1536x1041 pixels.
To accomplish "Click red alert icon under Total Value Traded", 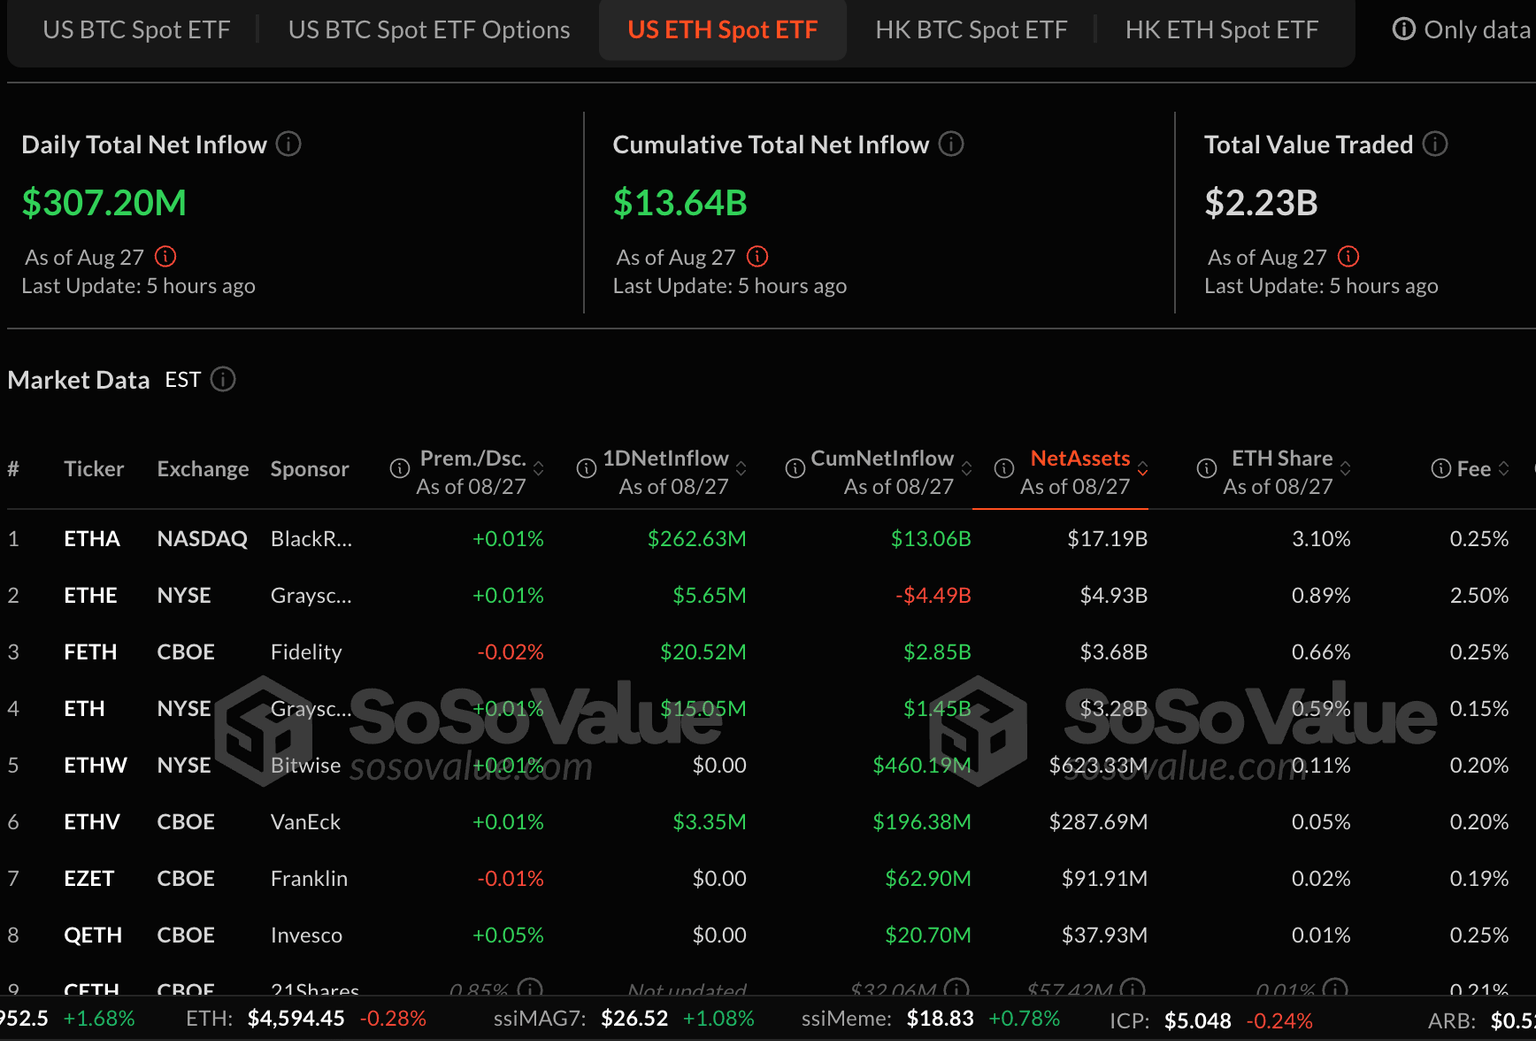I will point(1348,257).
